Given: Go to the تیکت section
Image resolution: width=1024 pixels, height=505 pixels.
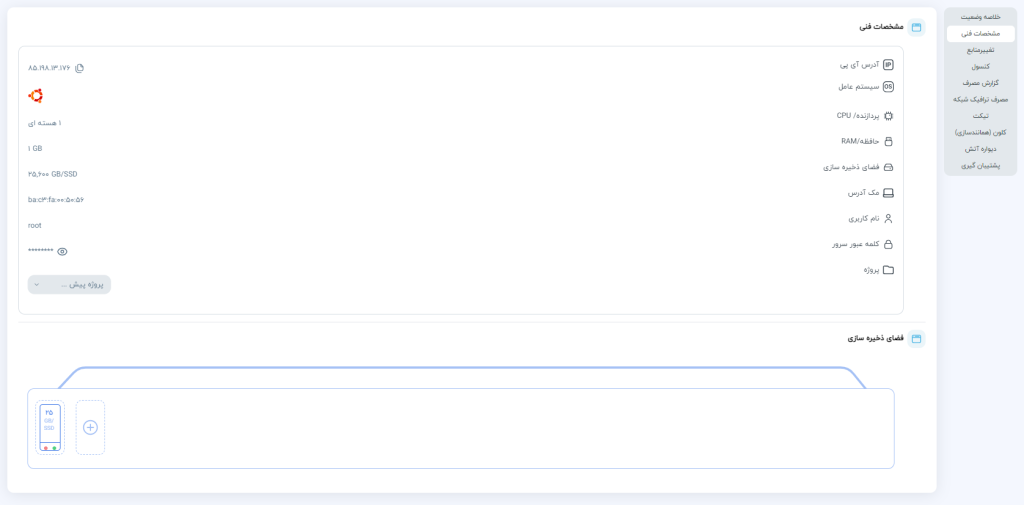Looking at the screenshot, I should tap(982, 116).
